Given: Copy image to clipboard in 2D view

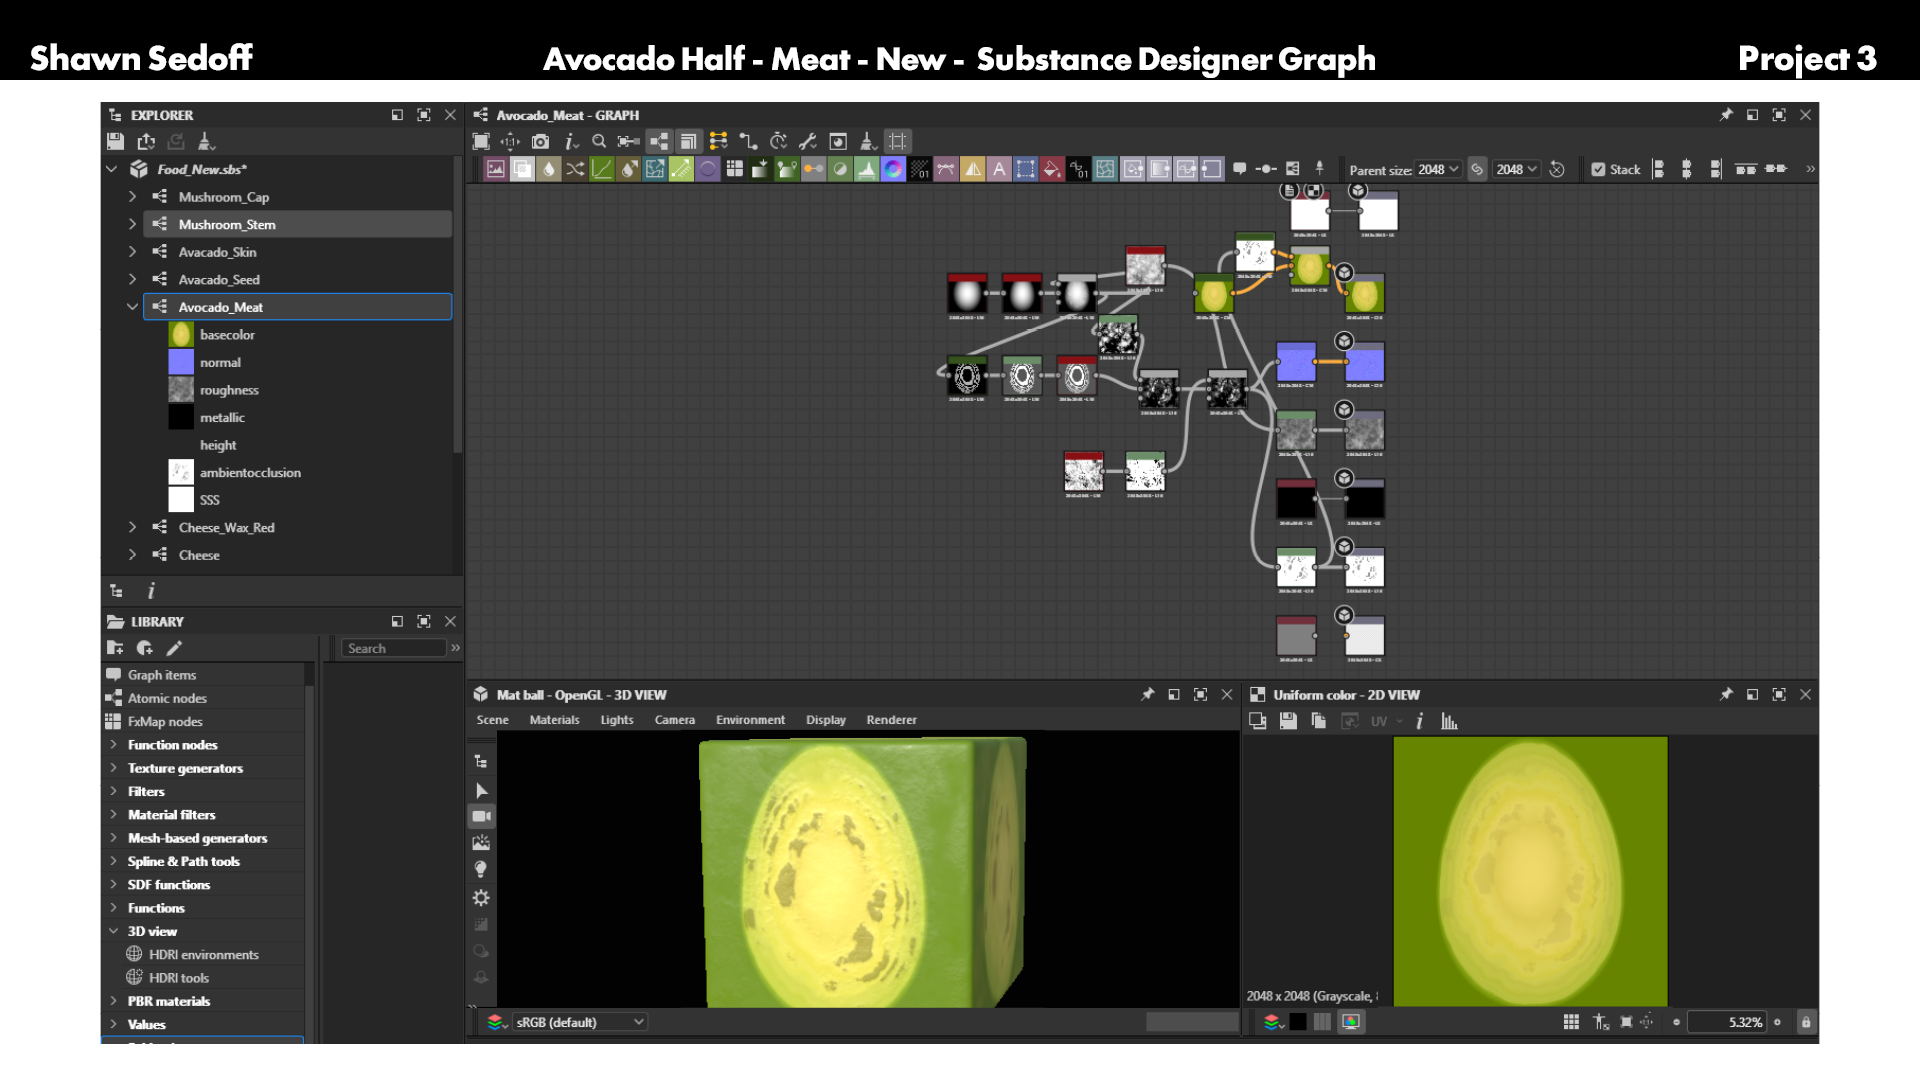Looking at the screenshot, I should pyautogui.click(x=1319, y=721).
